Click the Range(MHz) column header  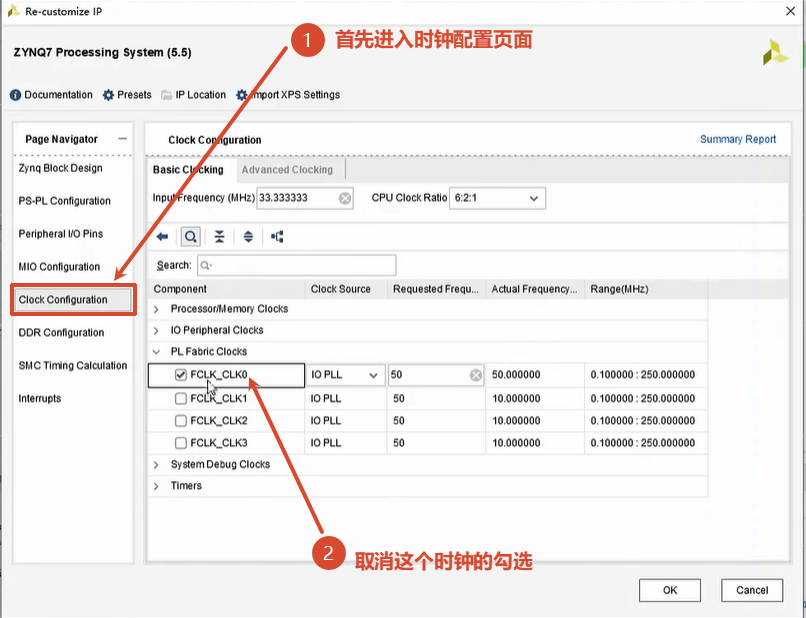[646, 289]
